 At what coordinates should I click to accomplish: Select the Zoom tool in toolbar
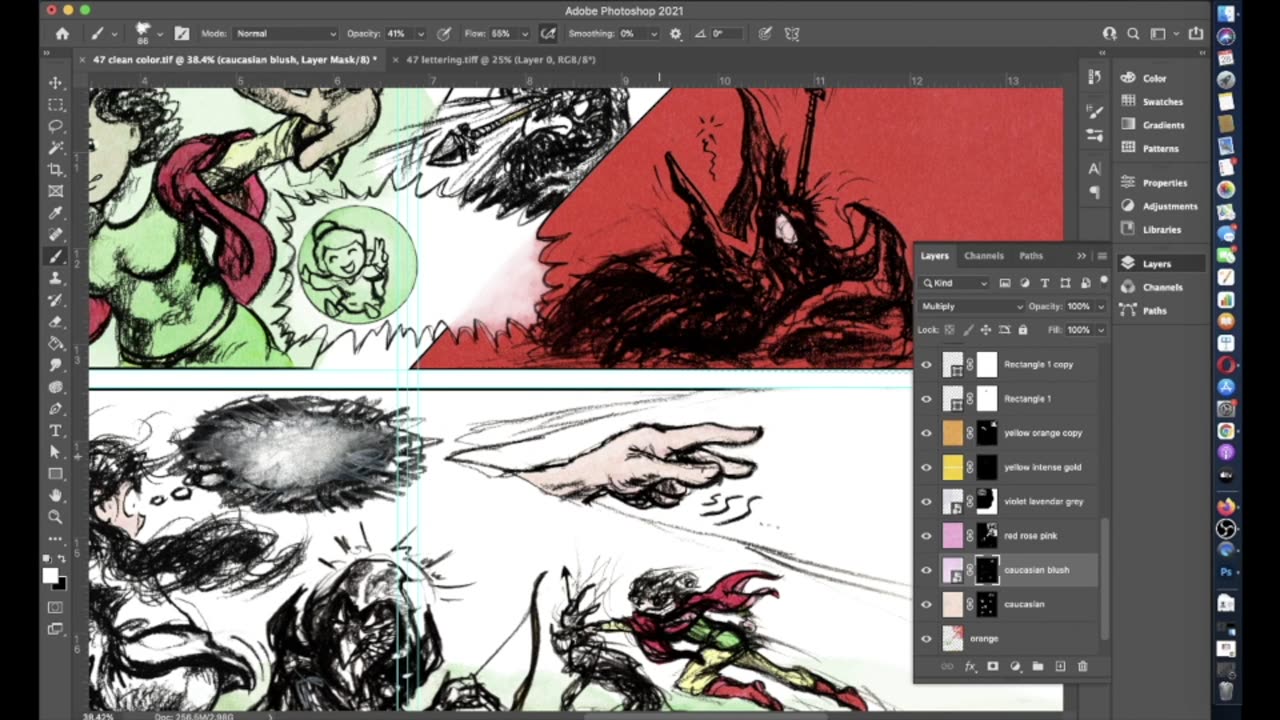tap(56, 516)
